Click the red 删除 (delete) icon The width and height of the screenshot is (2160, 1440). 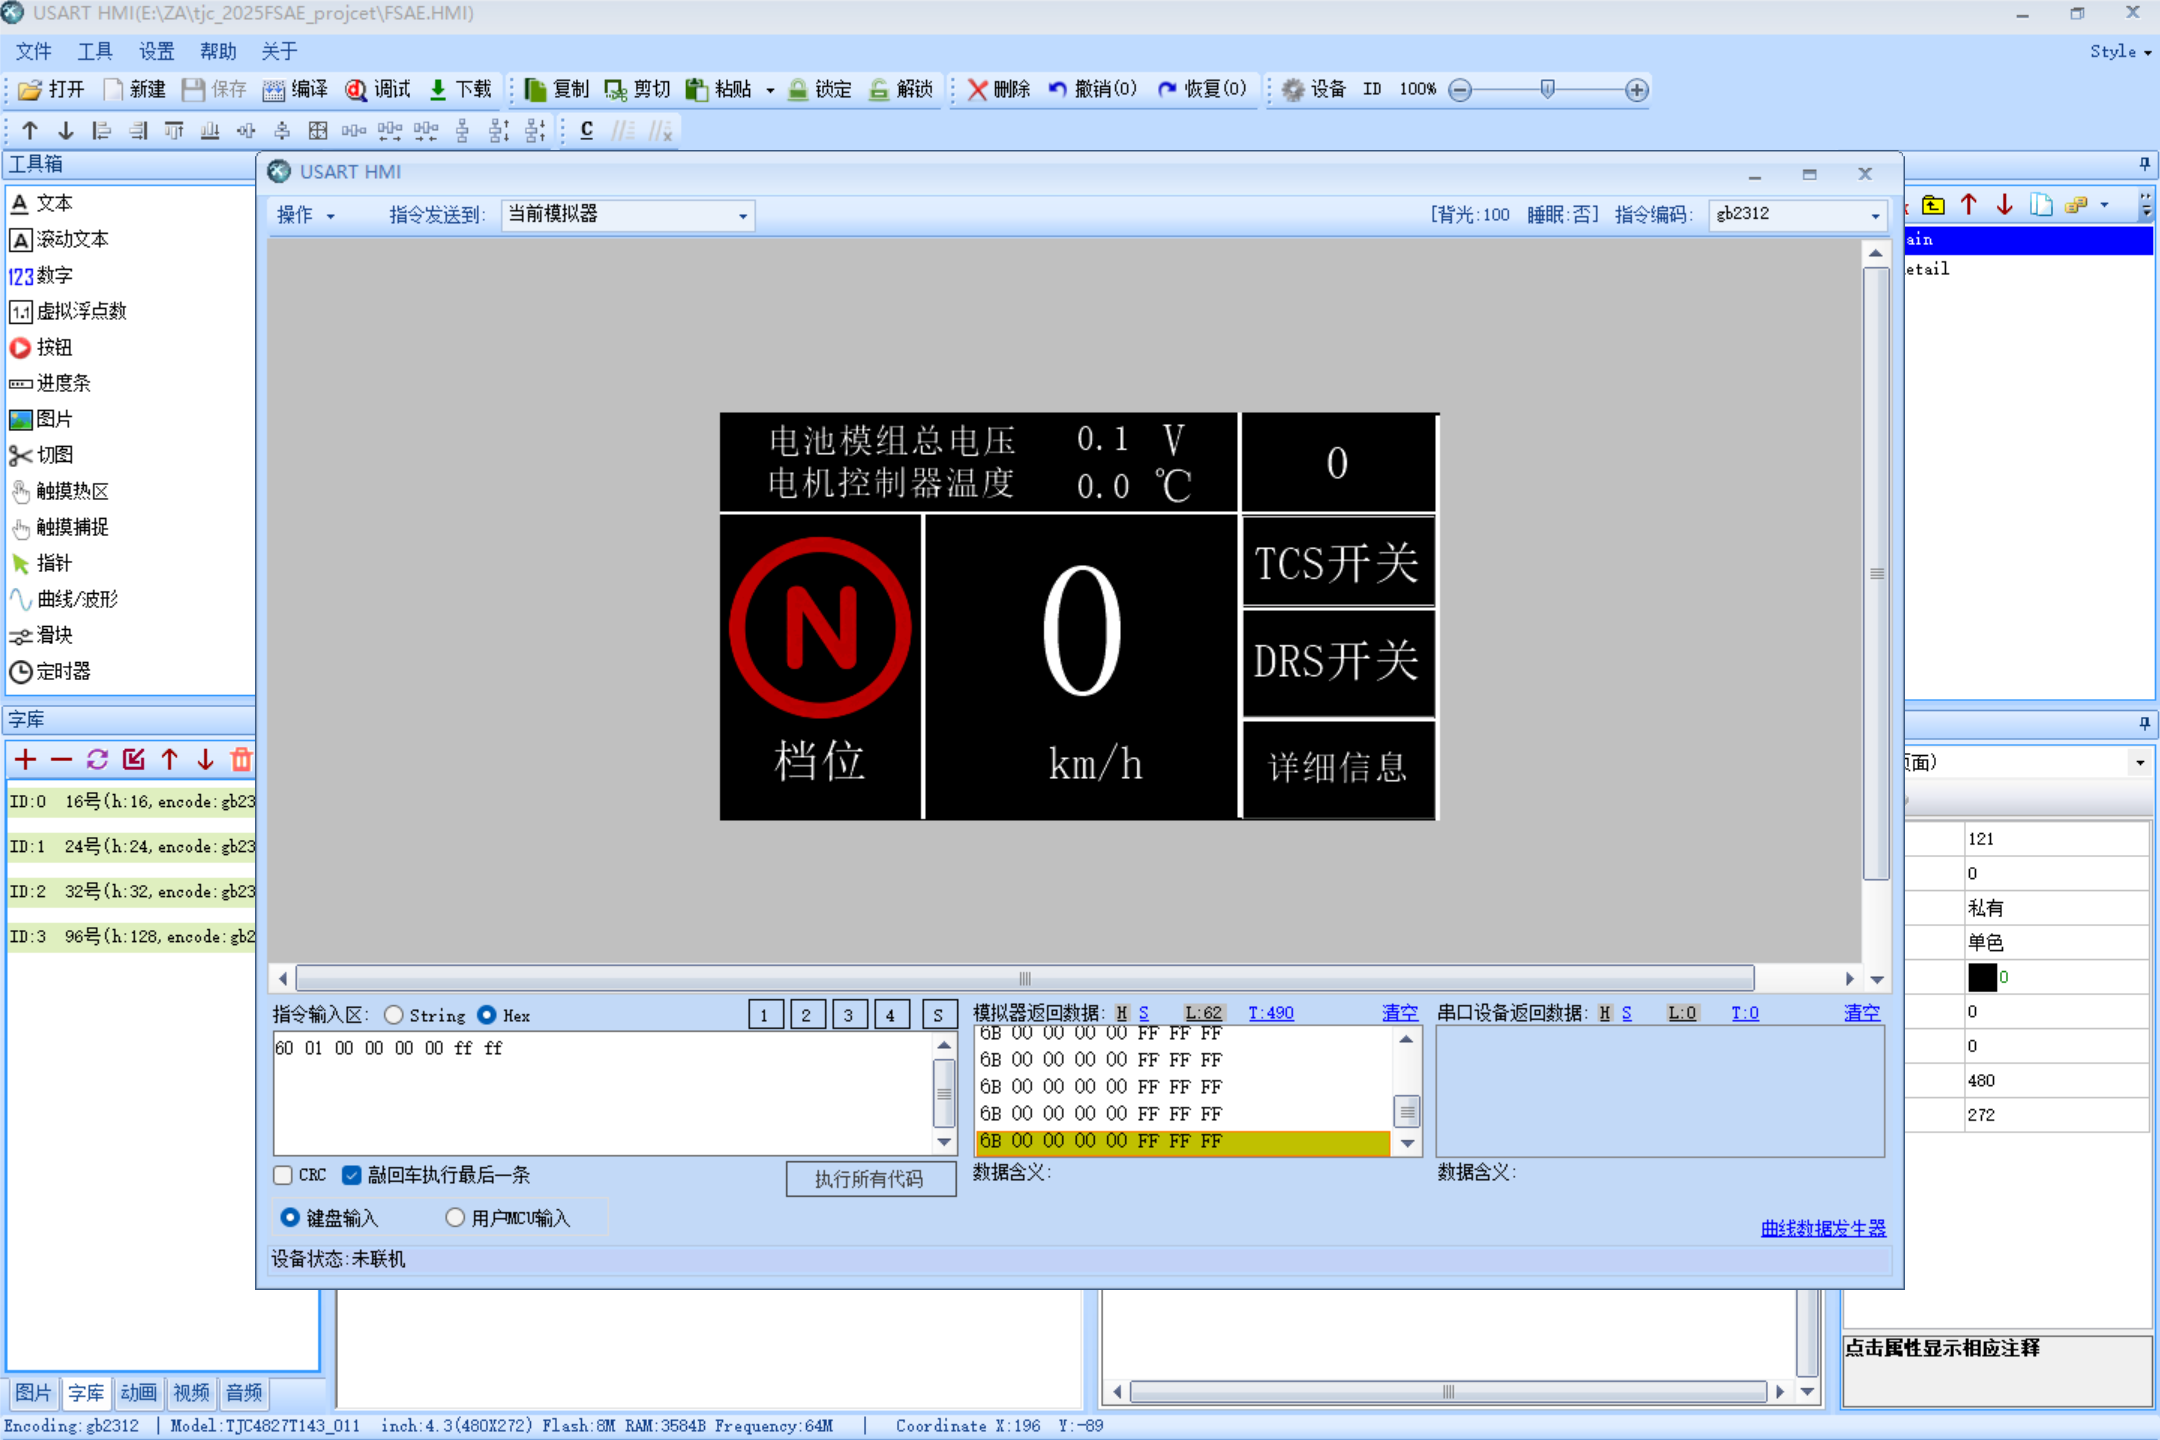(978, 90)
